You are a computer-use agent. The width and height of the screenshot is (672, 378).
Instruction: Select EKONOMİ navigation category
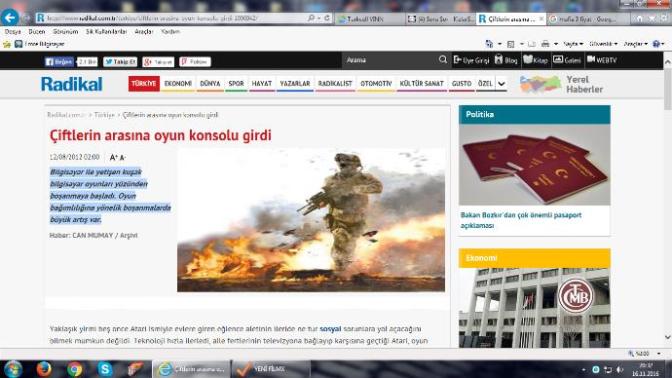click(x=178, y=84)
